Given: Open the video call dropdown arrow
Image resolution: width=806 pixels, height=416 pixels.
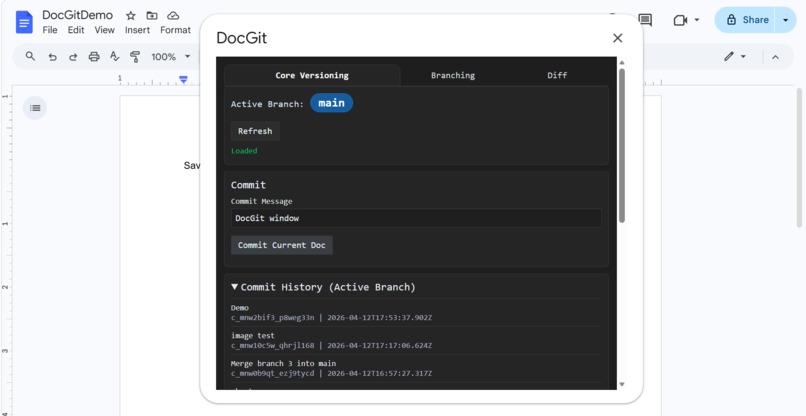Looking at the screenshot, I should pyautogui.click(x=697, y=20).
